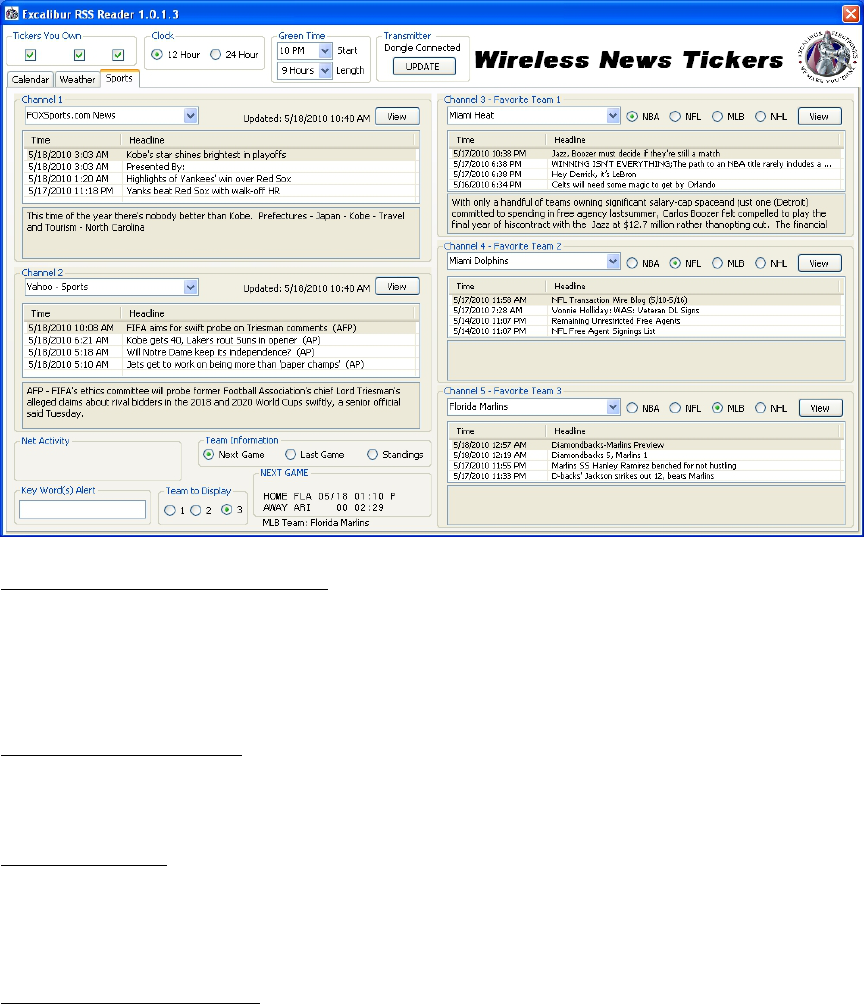Select NFL Transaction Wire Blog headline

(646, 300)
